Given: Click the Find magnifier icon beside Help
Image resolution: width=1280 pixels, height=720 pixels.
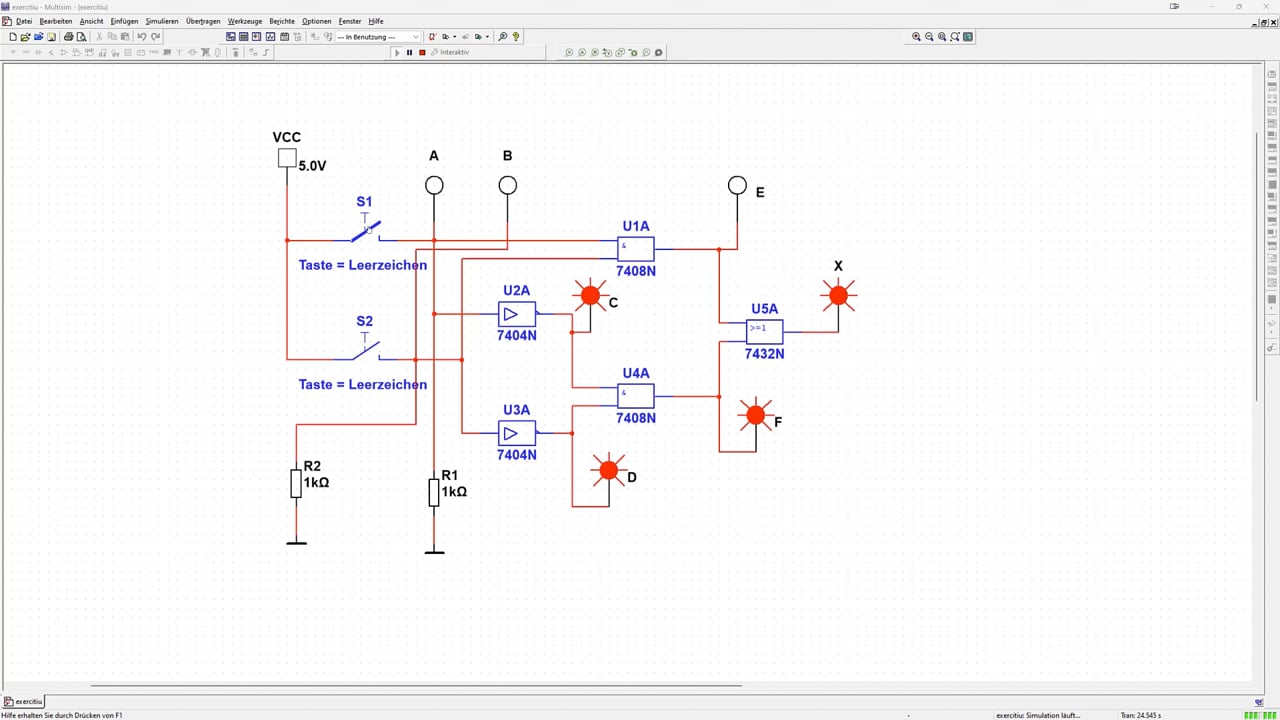Looking at the screenshot, I should (x=503, y=37).
